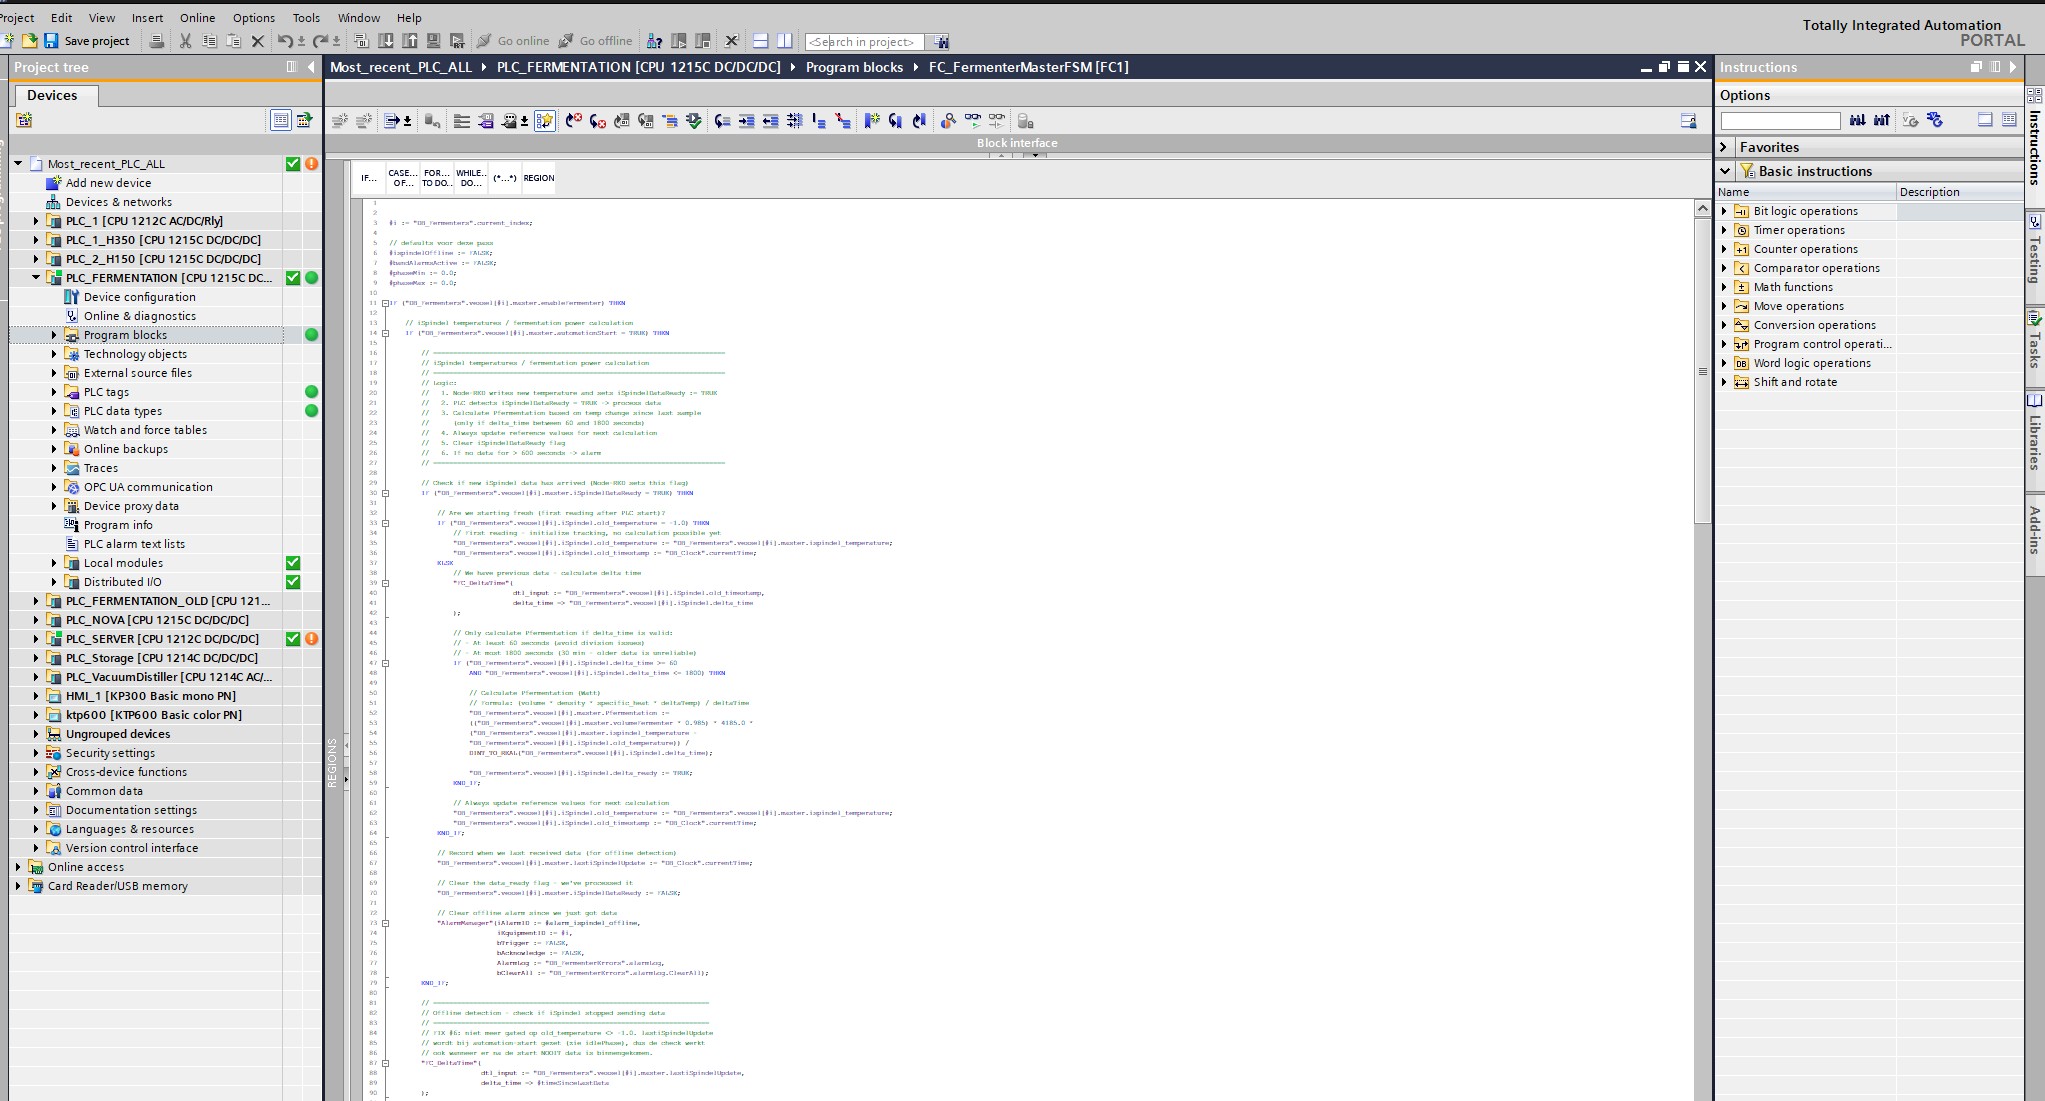Click the Search in project input field

point(864,41)
